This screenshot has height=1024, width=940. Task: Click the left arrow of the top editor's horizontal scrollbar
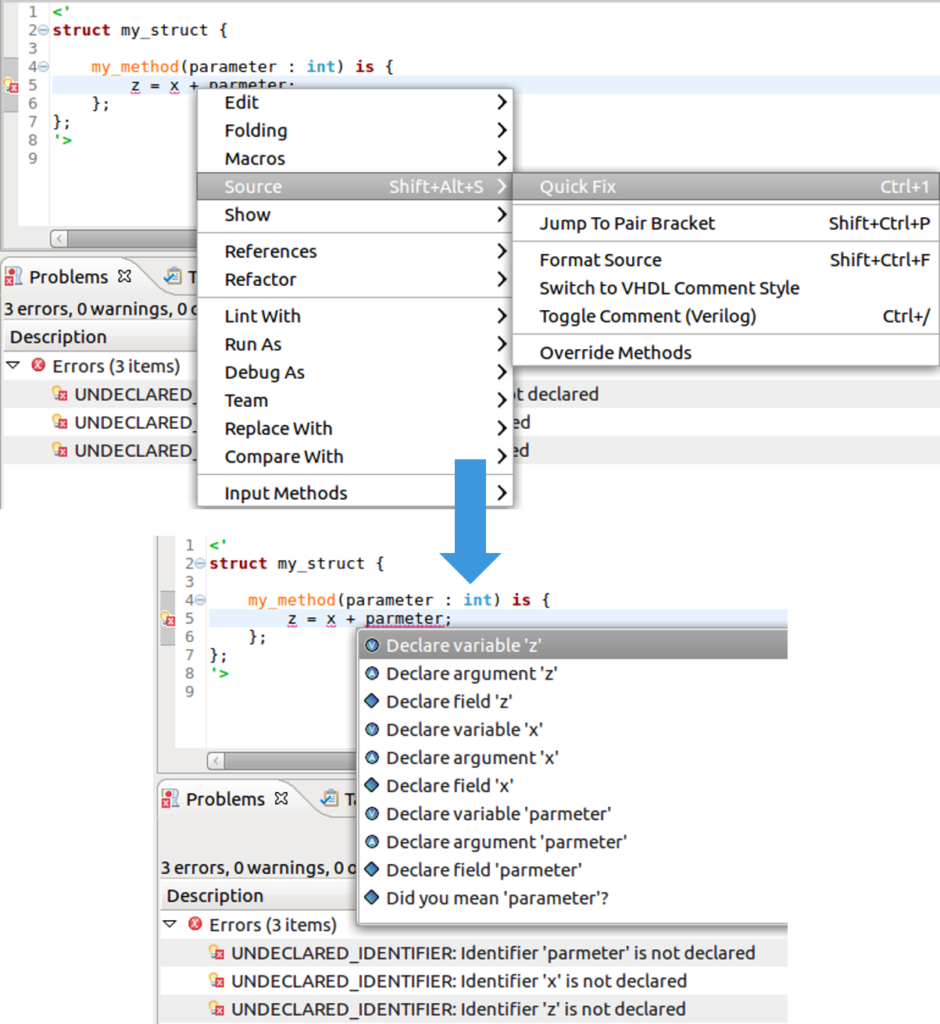(59, 238)
